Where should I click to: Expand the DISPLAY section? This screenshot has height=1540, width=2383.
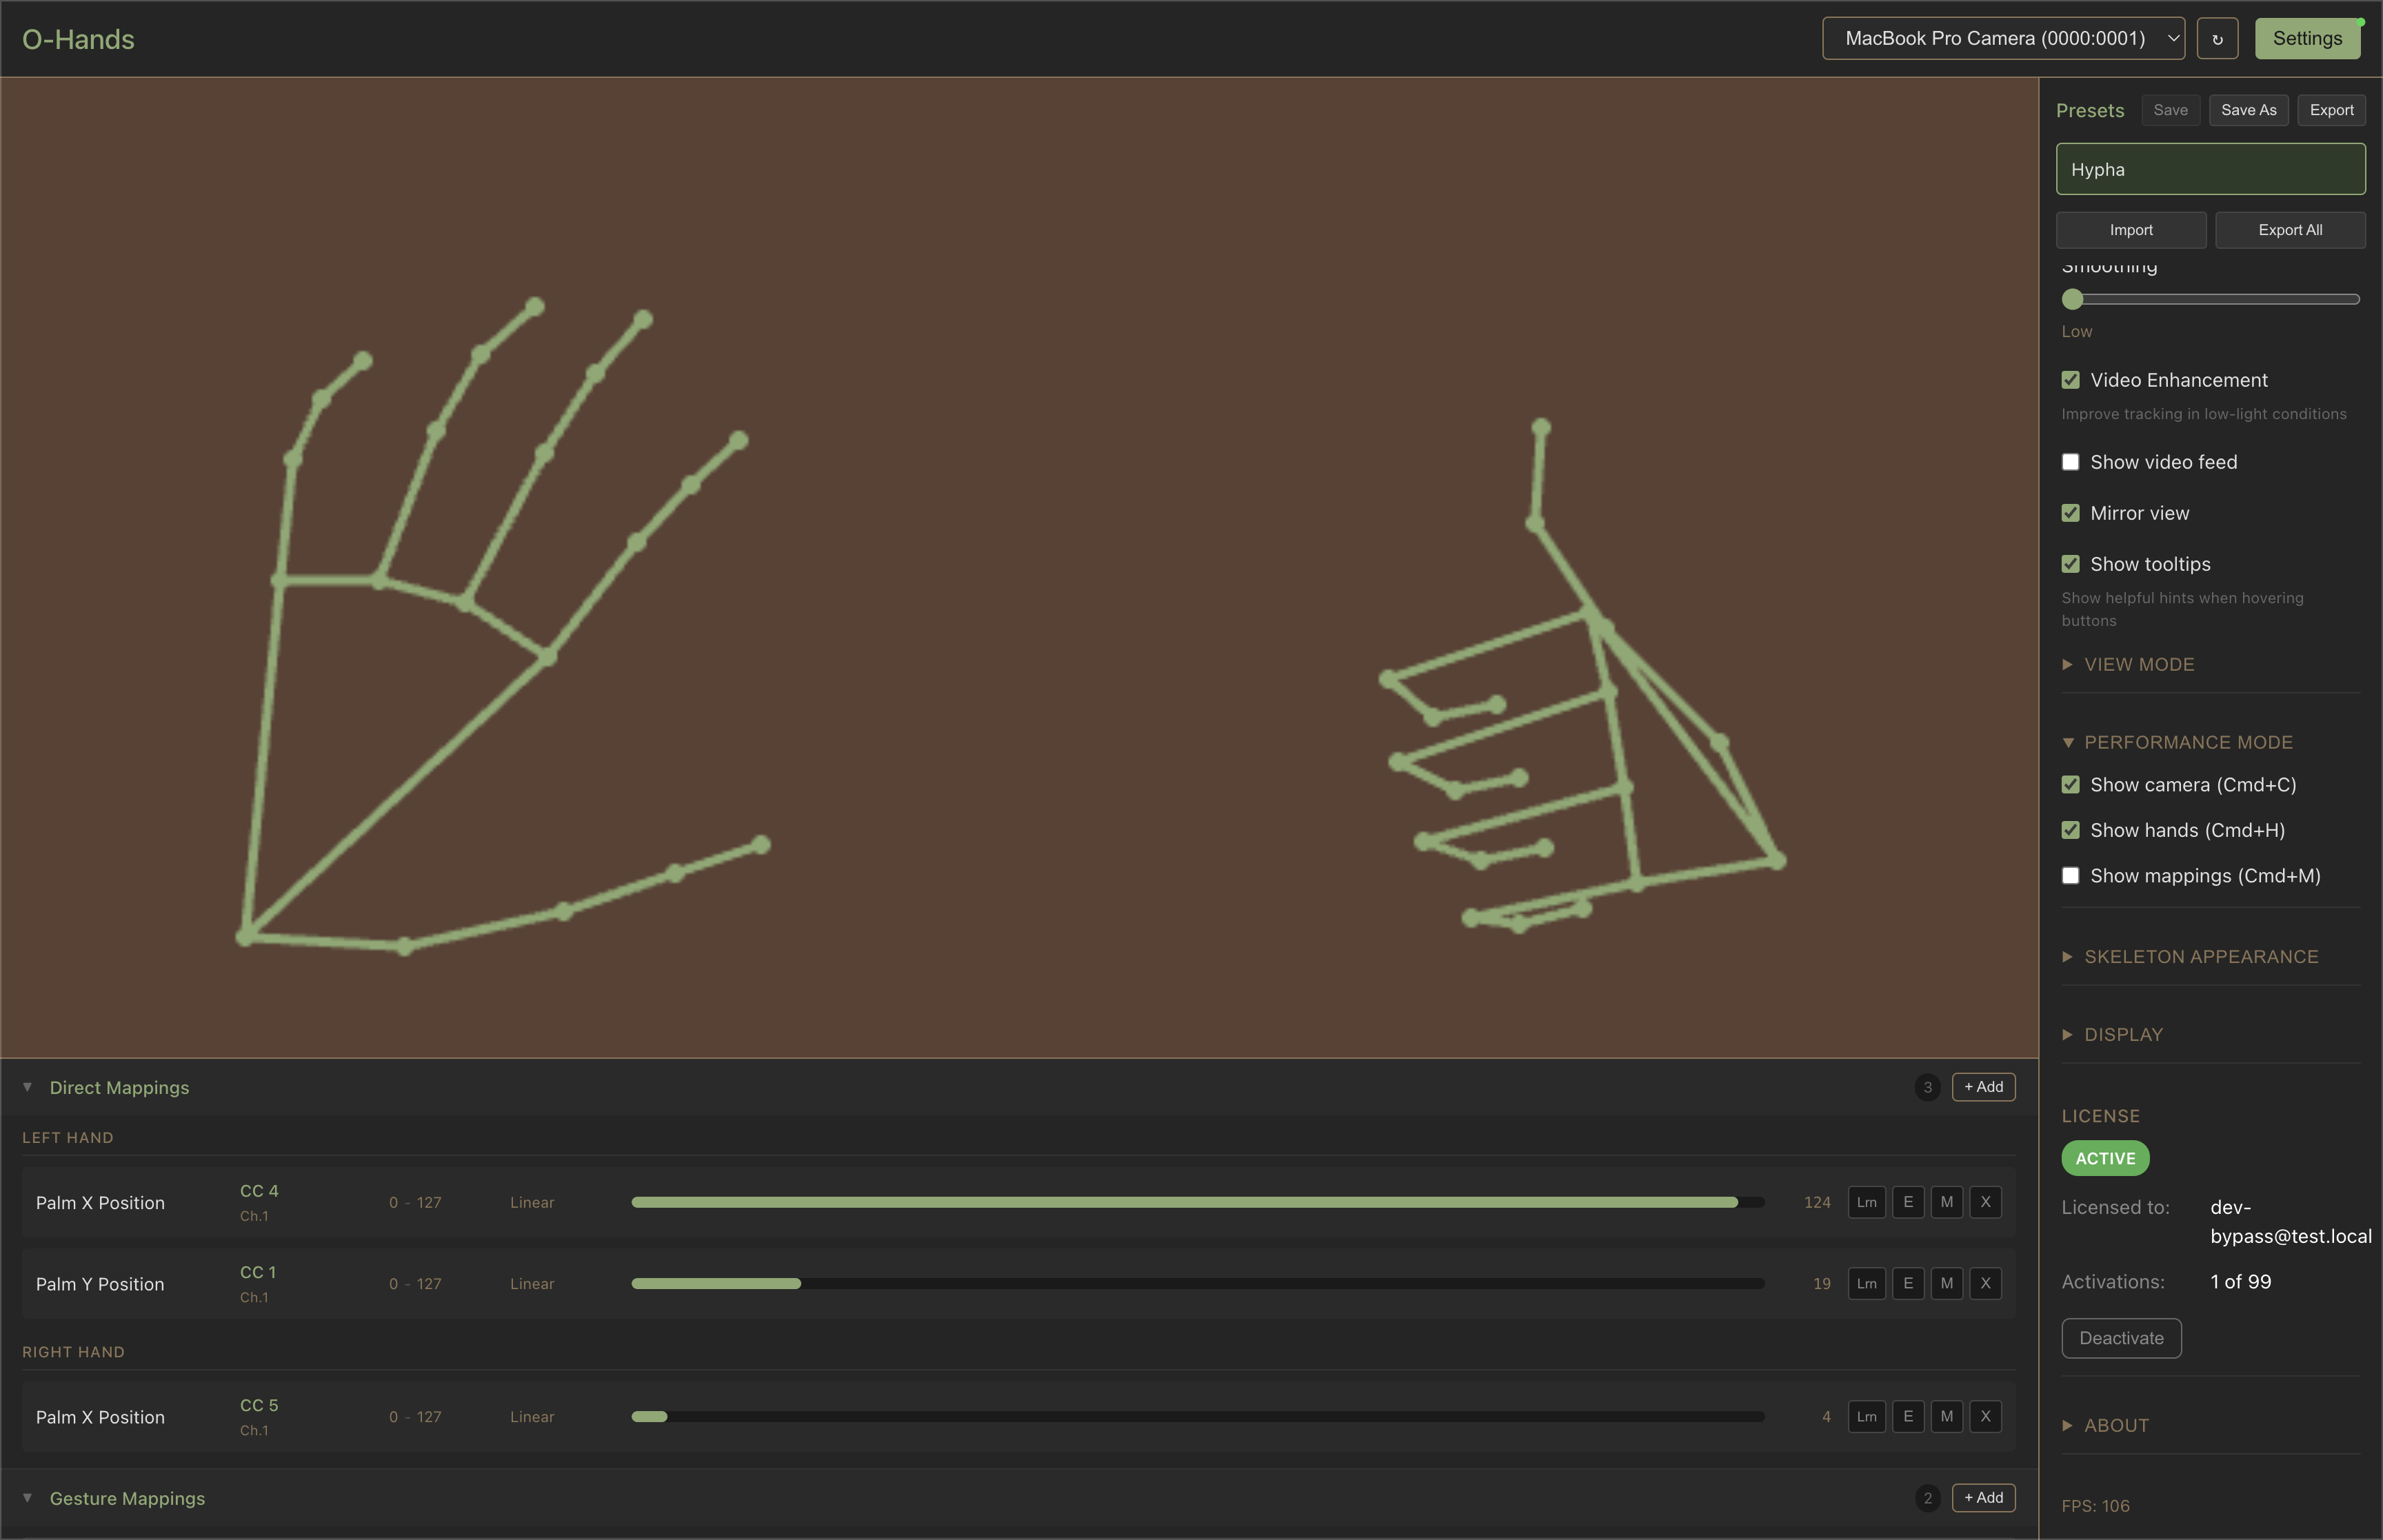coord(2122,1035)
